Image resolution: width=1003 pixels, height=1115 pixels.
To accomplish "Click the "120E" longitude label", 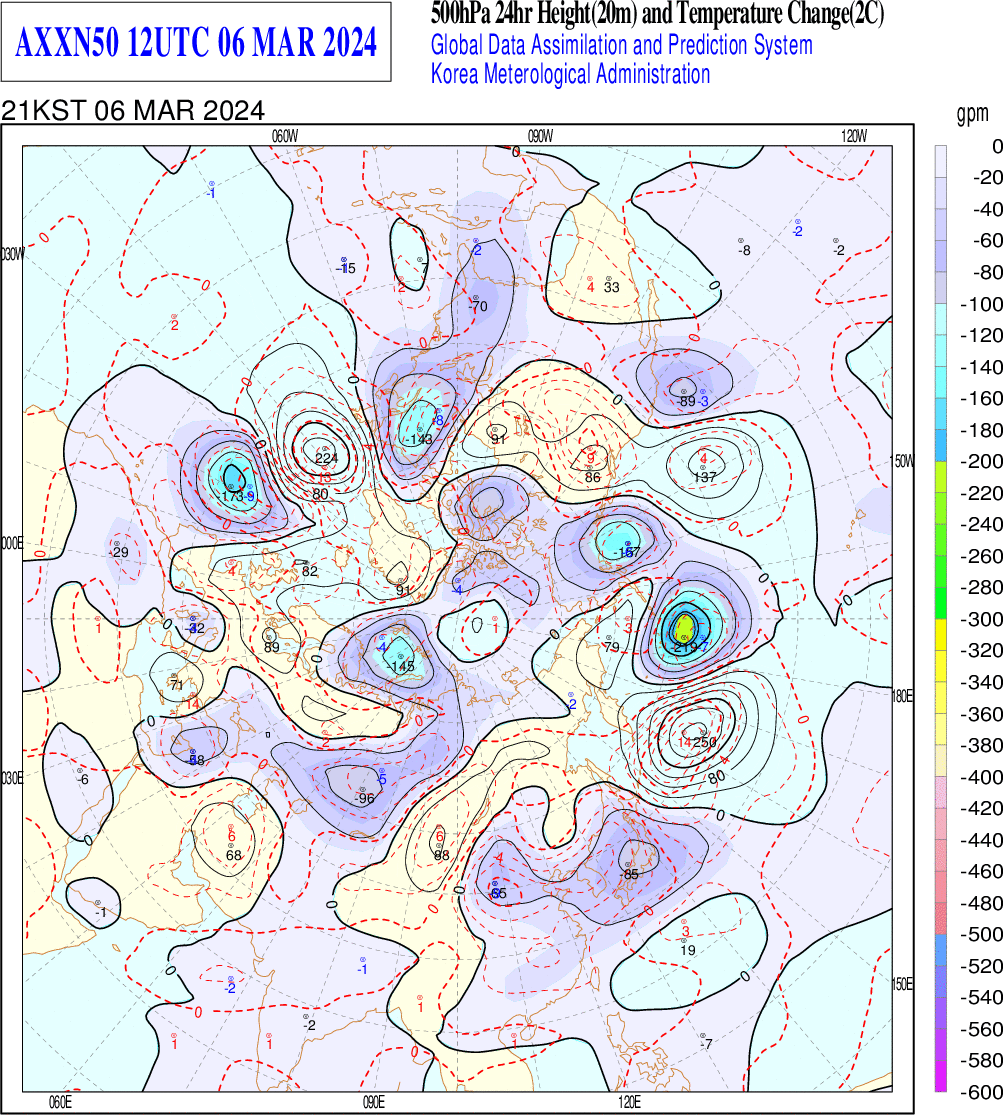I will (629, 1103).
